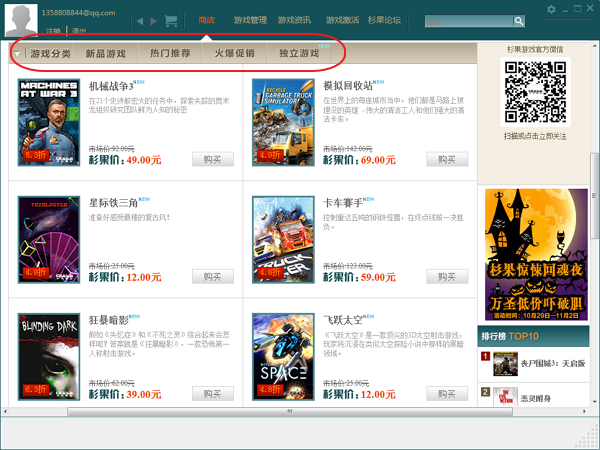
Task: Buy 模拟回收站 with 购买 button
Action: click(x=447, y=159)
